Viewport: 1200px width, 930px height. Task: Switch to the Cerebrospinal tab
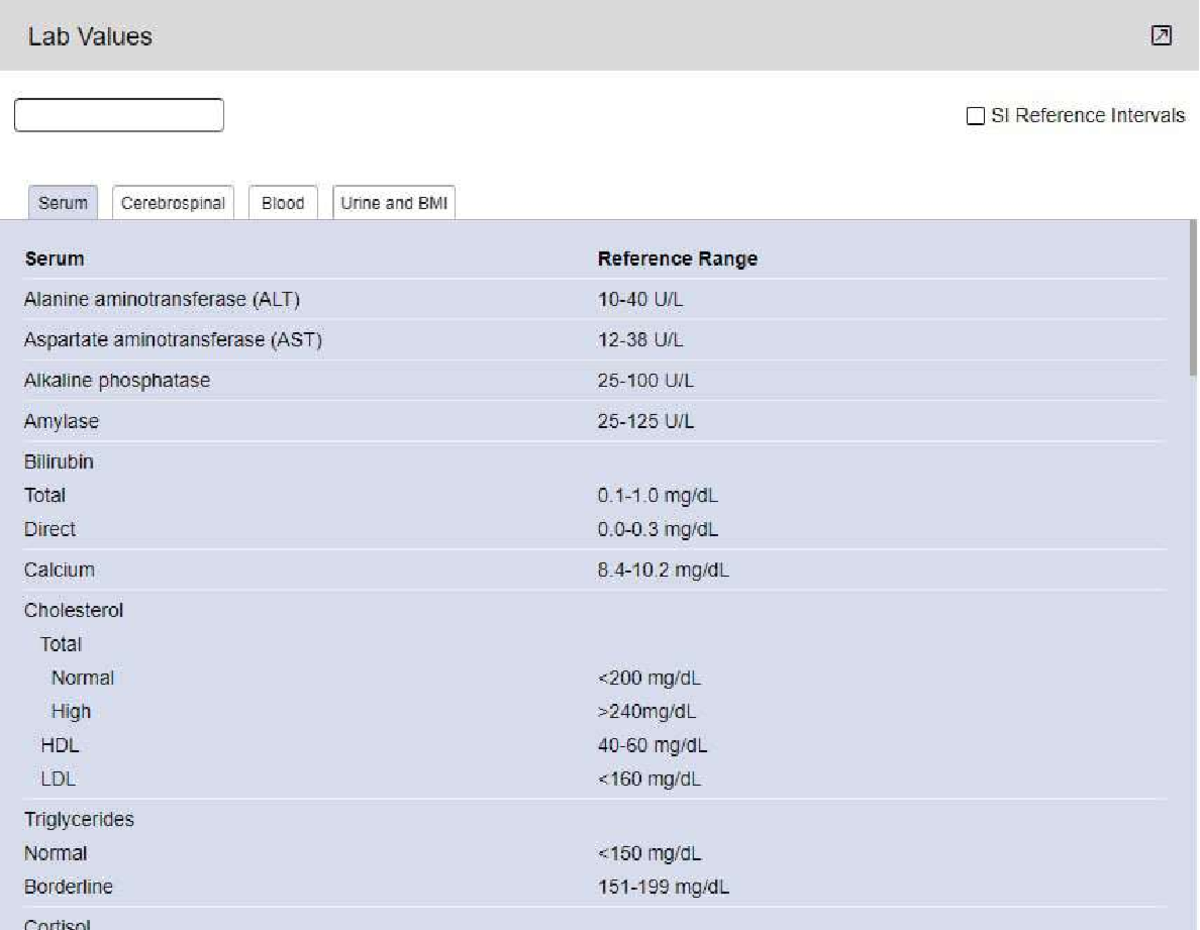pos(175,203)
